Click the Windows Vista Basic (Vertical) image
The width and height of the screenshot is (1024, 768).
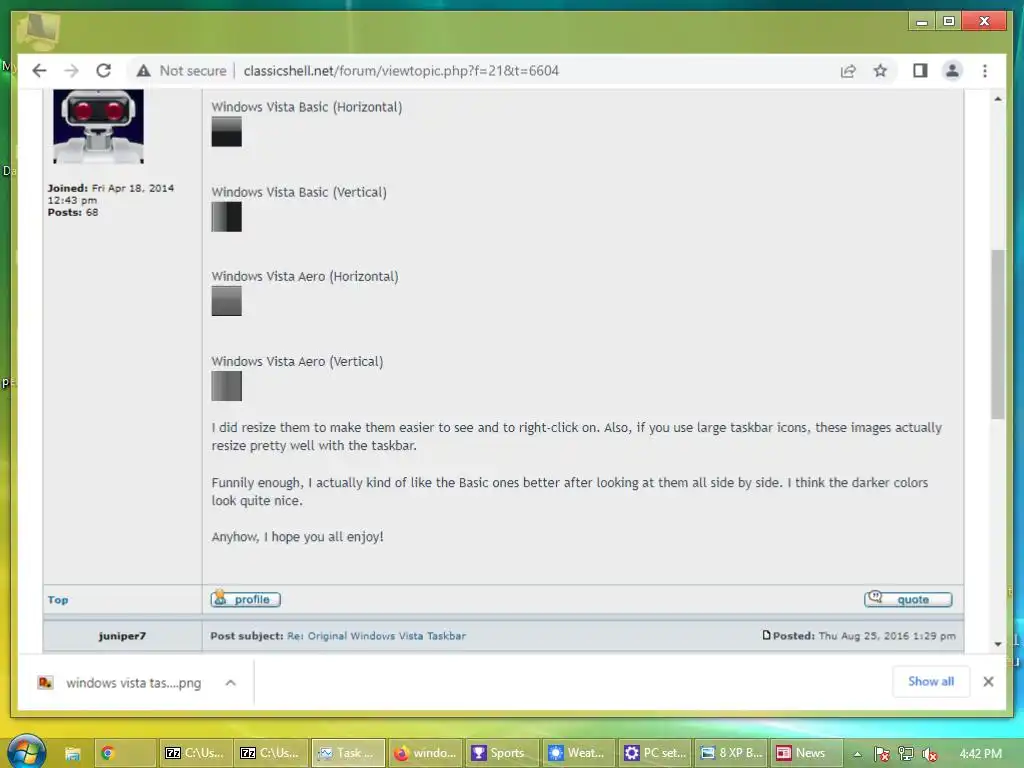point(227,217)
